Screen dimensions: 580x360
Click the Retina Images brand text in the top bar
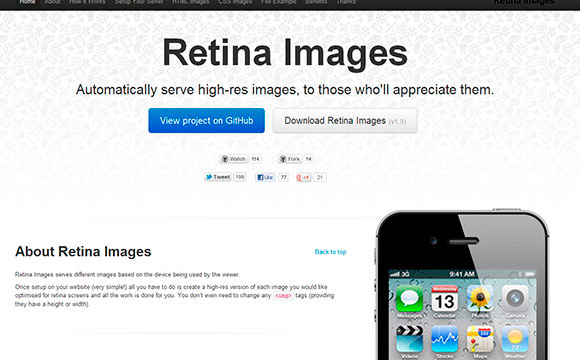(524, 2)
